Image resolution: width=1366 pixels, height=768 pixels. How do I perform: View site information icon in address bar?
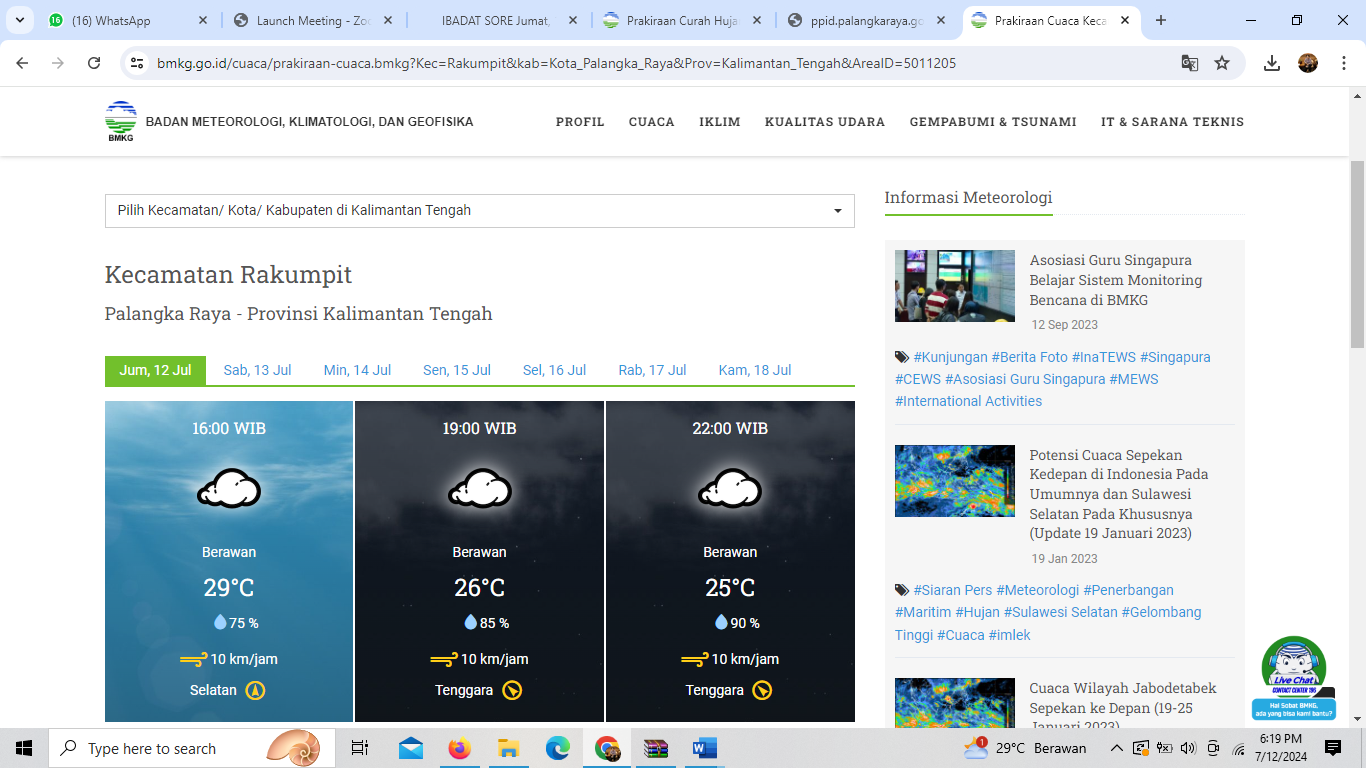[138, 63]
